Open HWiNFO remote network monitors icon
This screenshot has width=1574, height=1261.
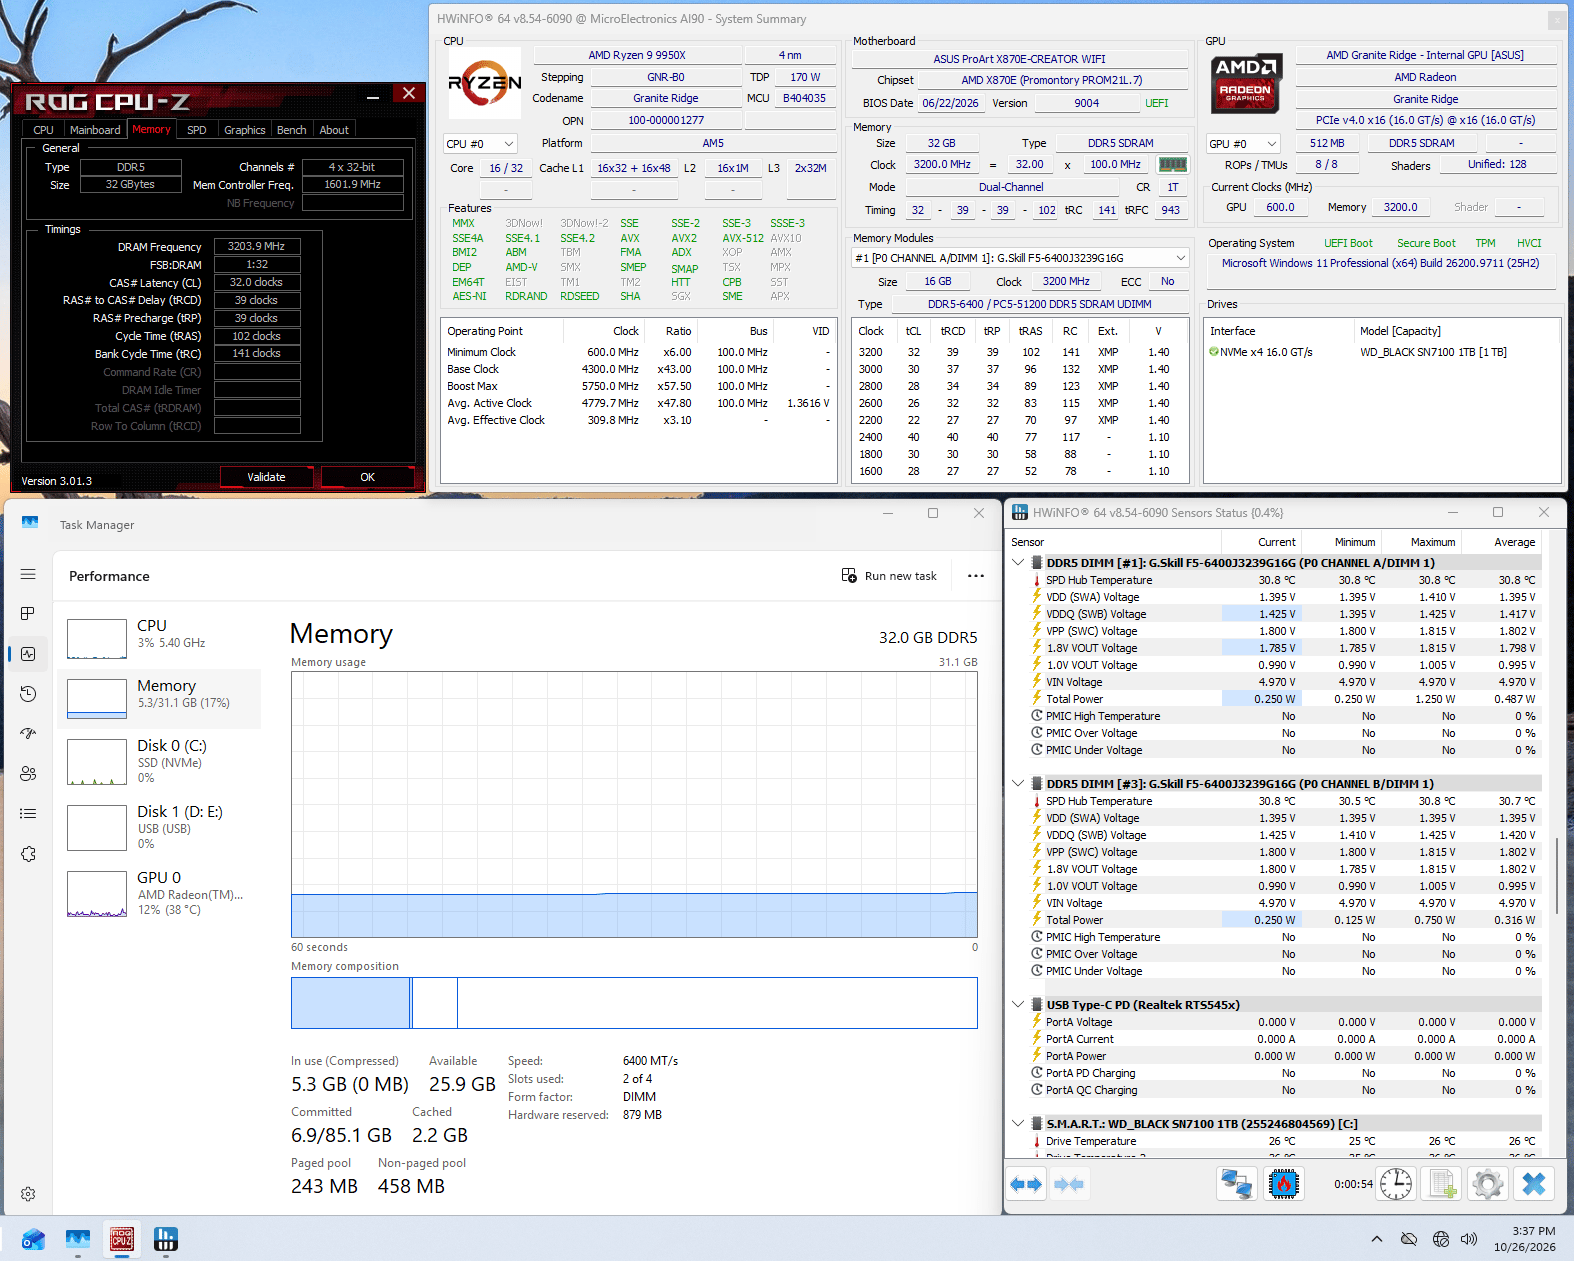coord(1237,1184)
